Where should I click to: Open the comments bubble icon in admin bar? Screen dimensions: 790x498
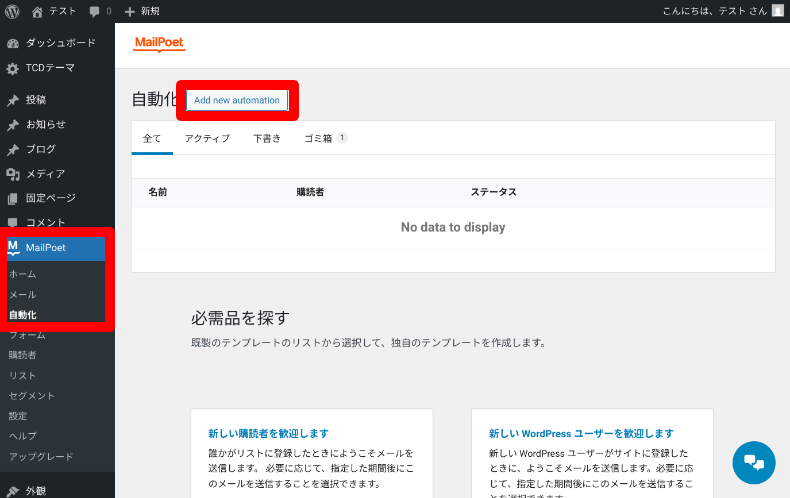coord(94,12)
